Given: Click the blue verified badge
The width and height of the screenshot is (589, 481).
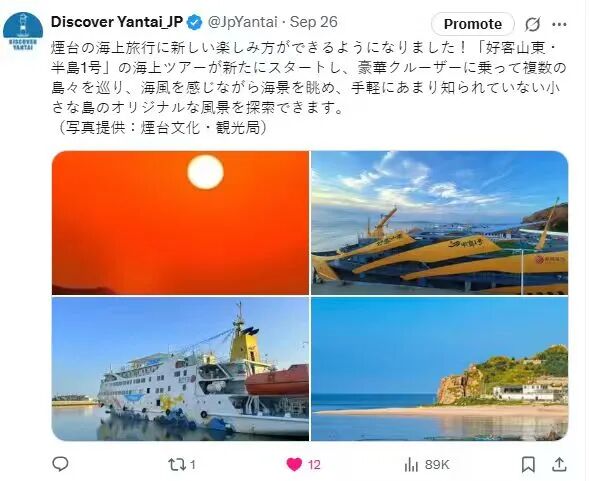Looking at the screenshot, I should tap(194, 23).
